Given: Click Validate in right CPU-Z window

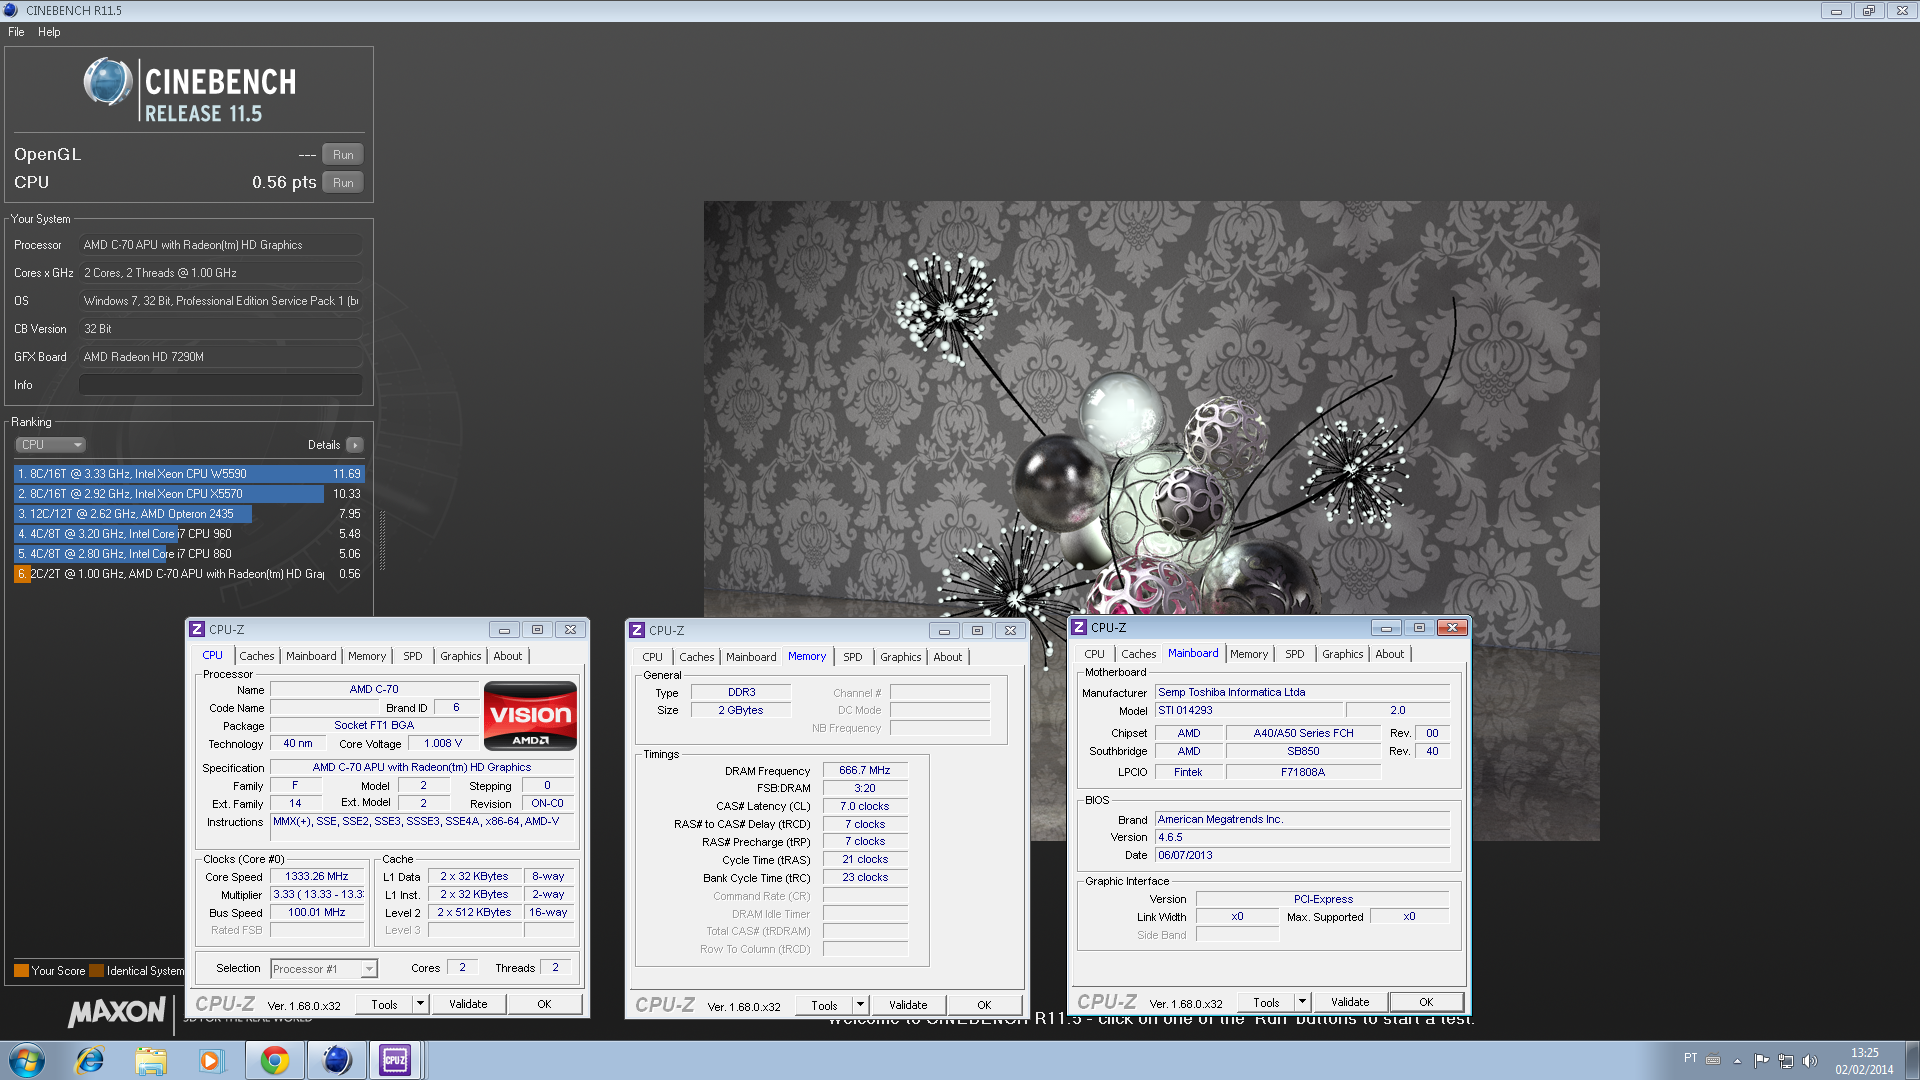Looking at the screenshot, I should [1350, 1003].
